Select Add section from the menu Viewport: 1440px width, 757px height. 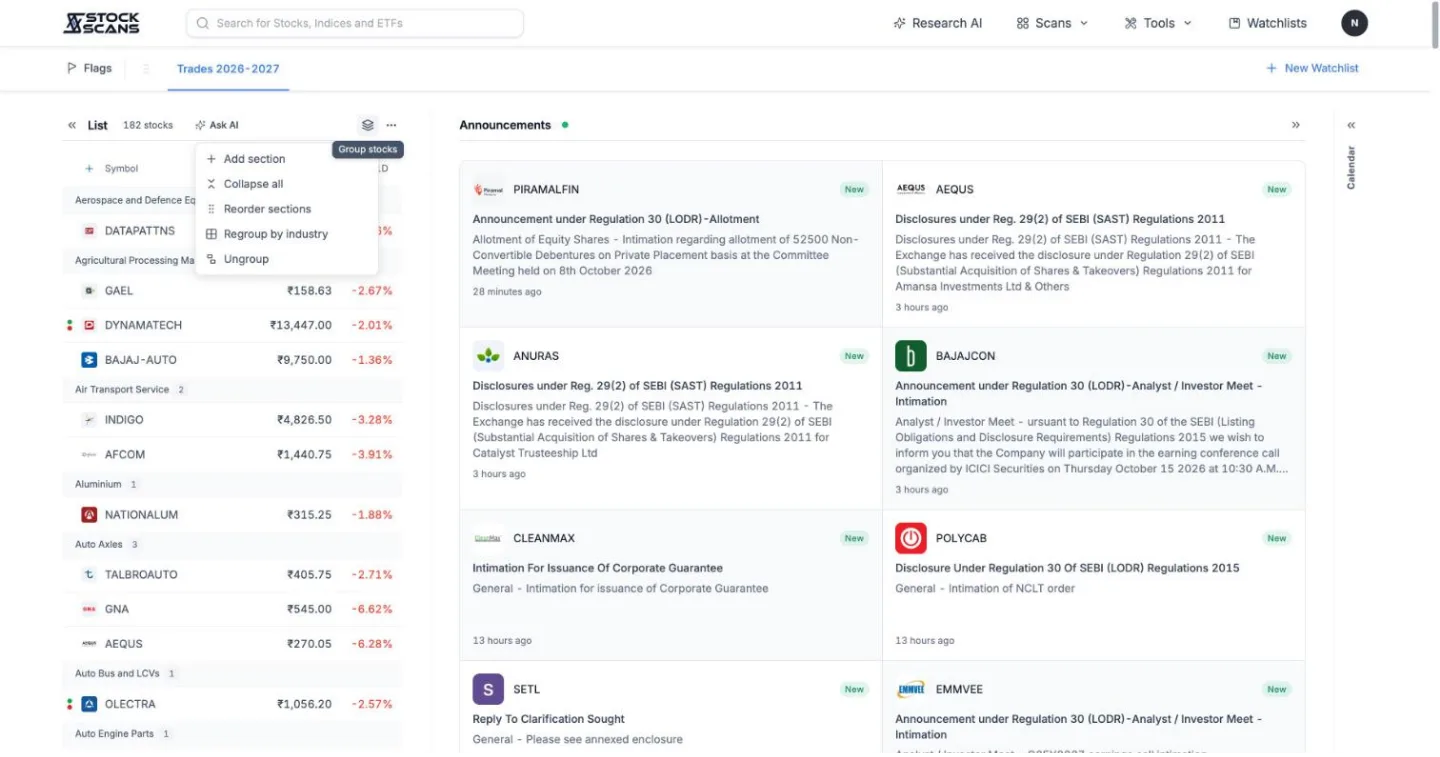(287, 159)
